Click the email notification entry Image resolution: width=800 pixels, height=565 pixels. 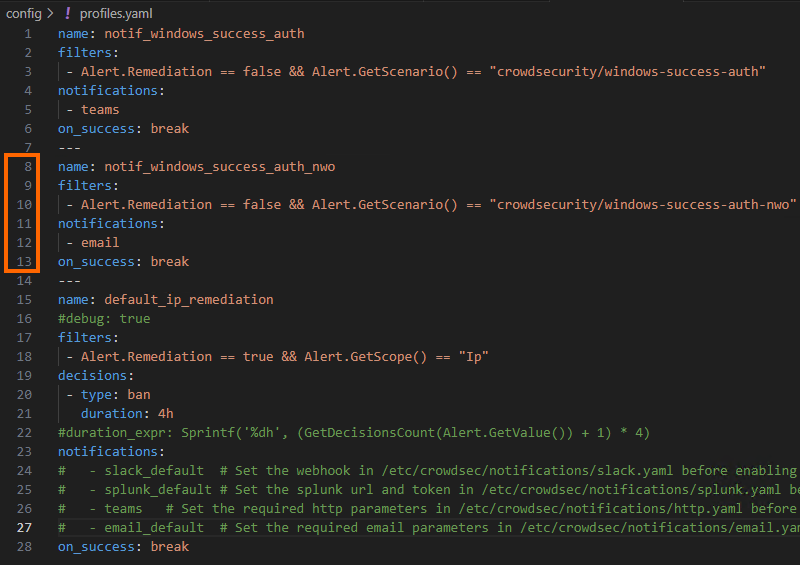pyautogui.click(x=100, y=242)
